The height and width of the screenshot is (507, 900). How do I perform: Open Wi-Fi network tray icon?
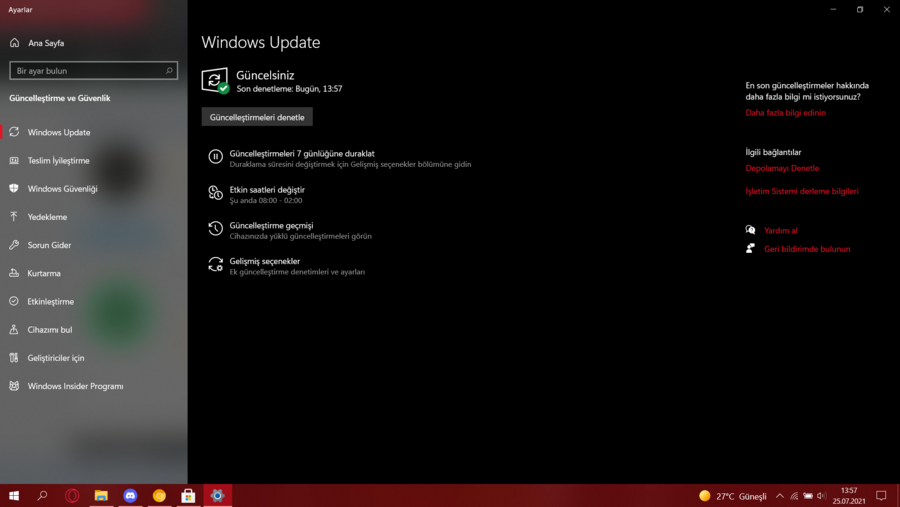[x=794, y=496]
